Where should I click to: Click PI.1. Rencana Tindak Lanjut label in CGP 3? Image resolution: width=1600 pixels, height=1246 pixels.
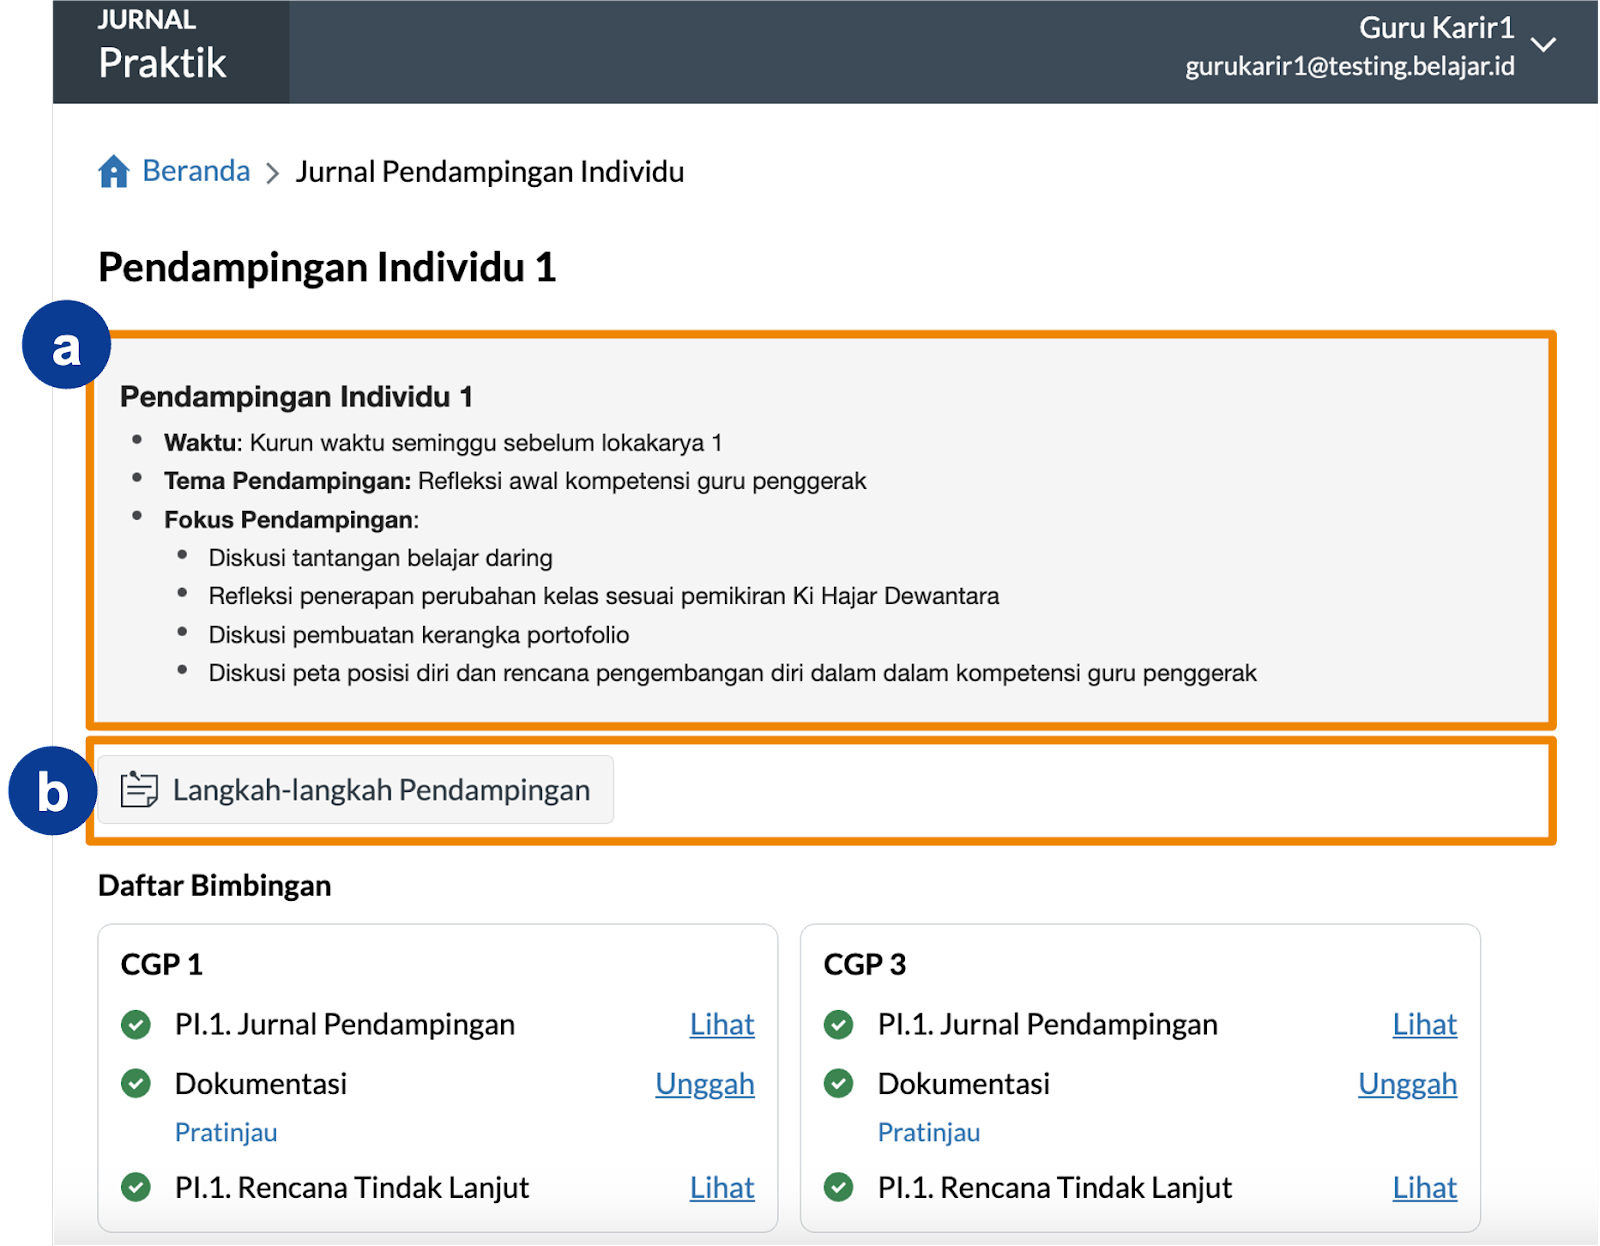[1055, 1187]
